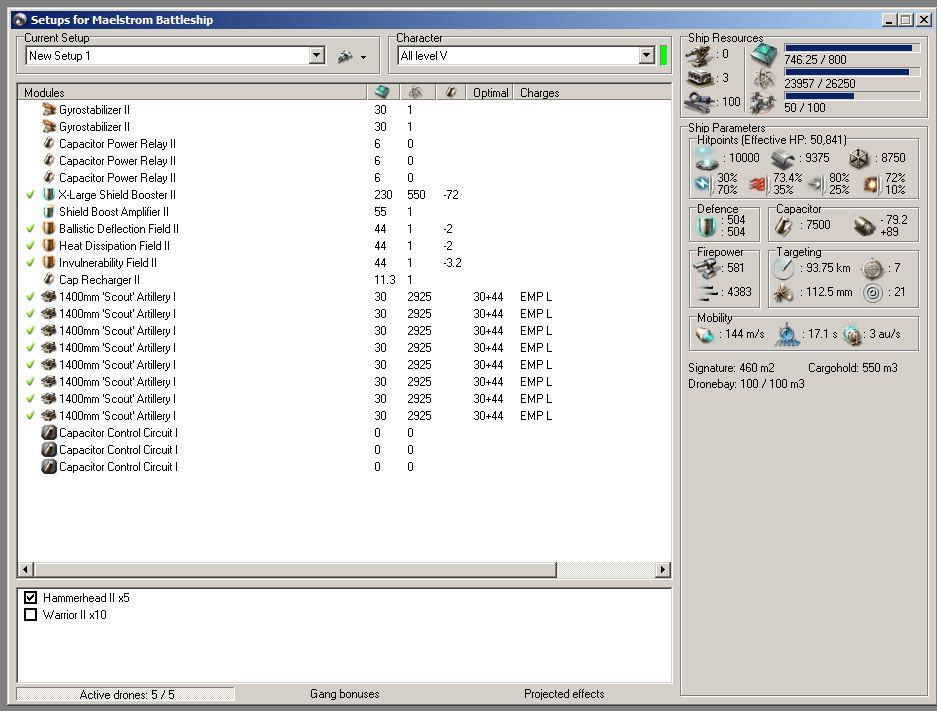Click the CPU usage progress bar
This screenshot has height=711, width=937.
click(x=852, y=48)
